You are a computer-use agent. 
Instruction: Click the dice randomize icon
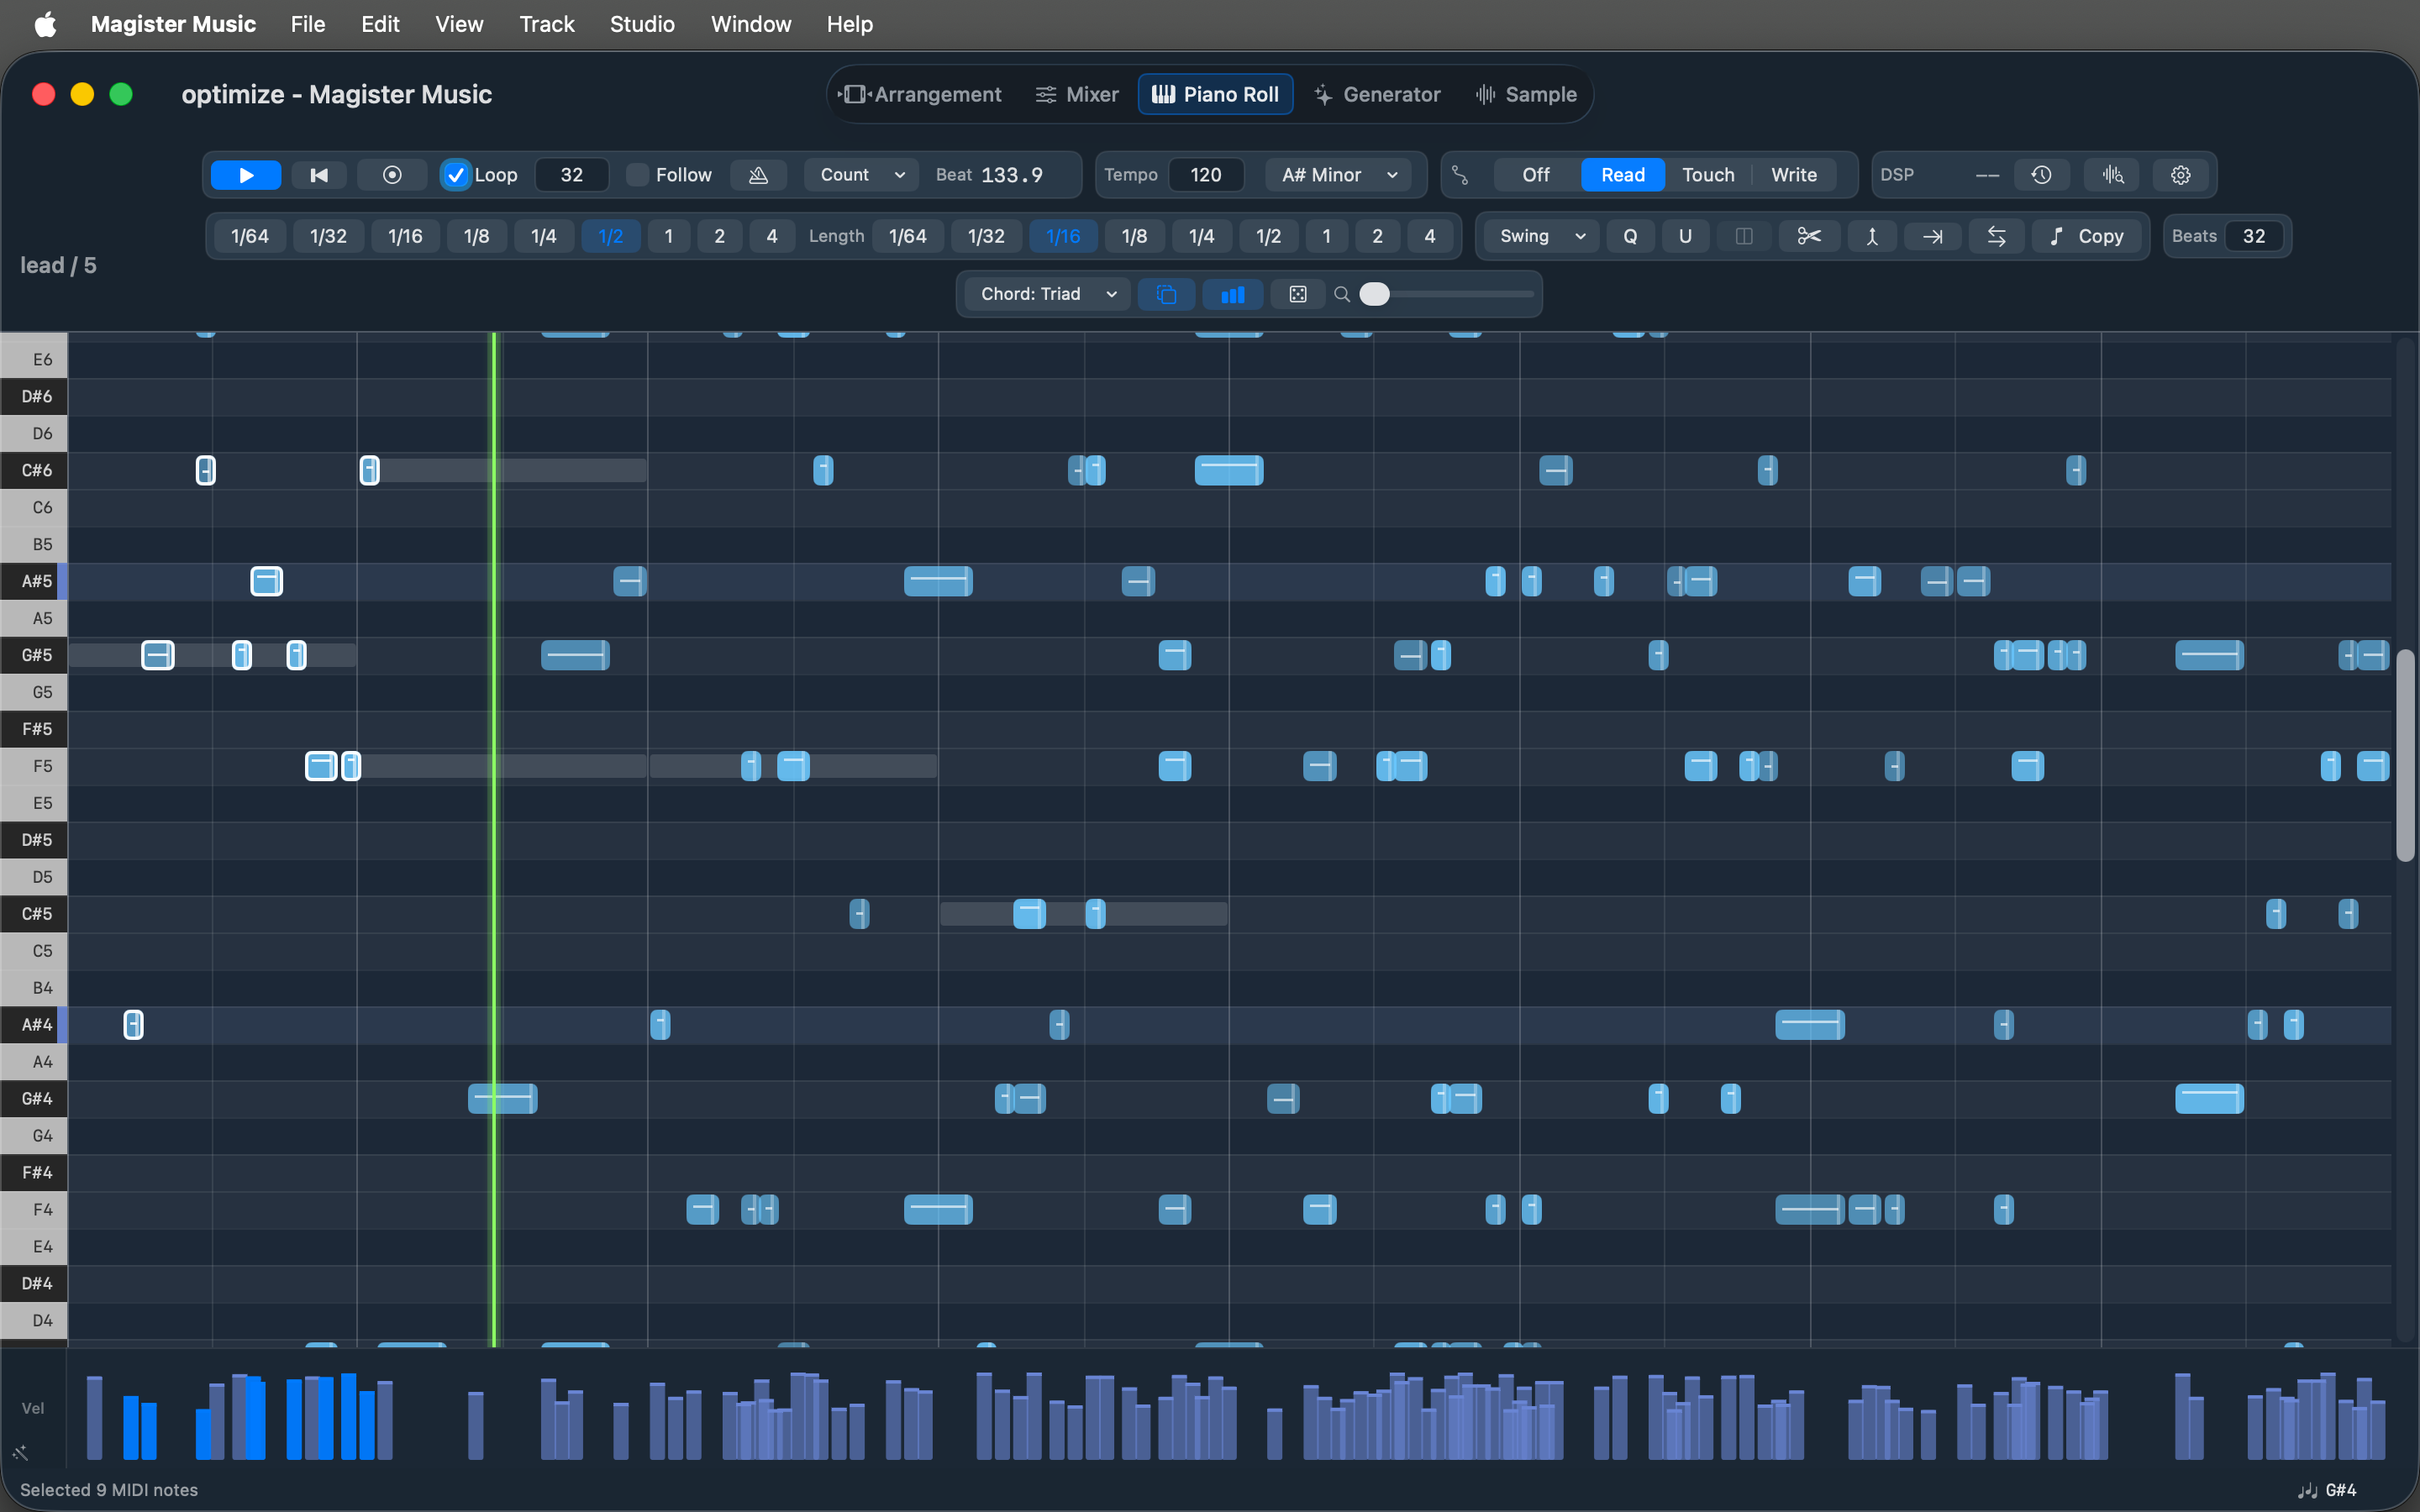click(1298, 294)
